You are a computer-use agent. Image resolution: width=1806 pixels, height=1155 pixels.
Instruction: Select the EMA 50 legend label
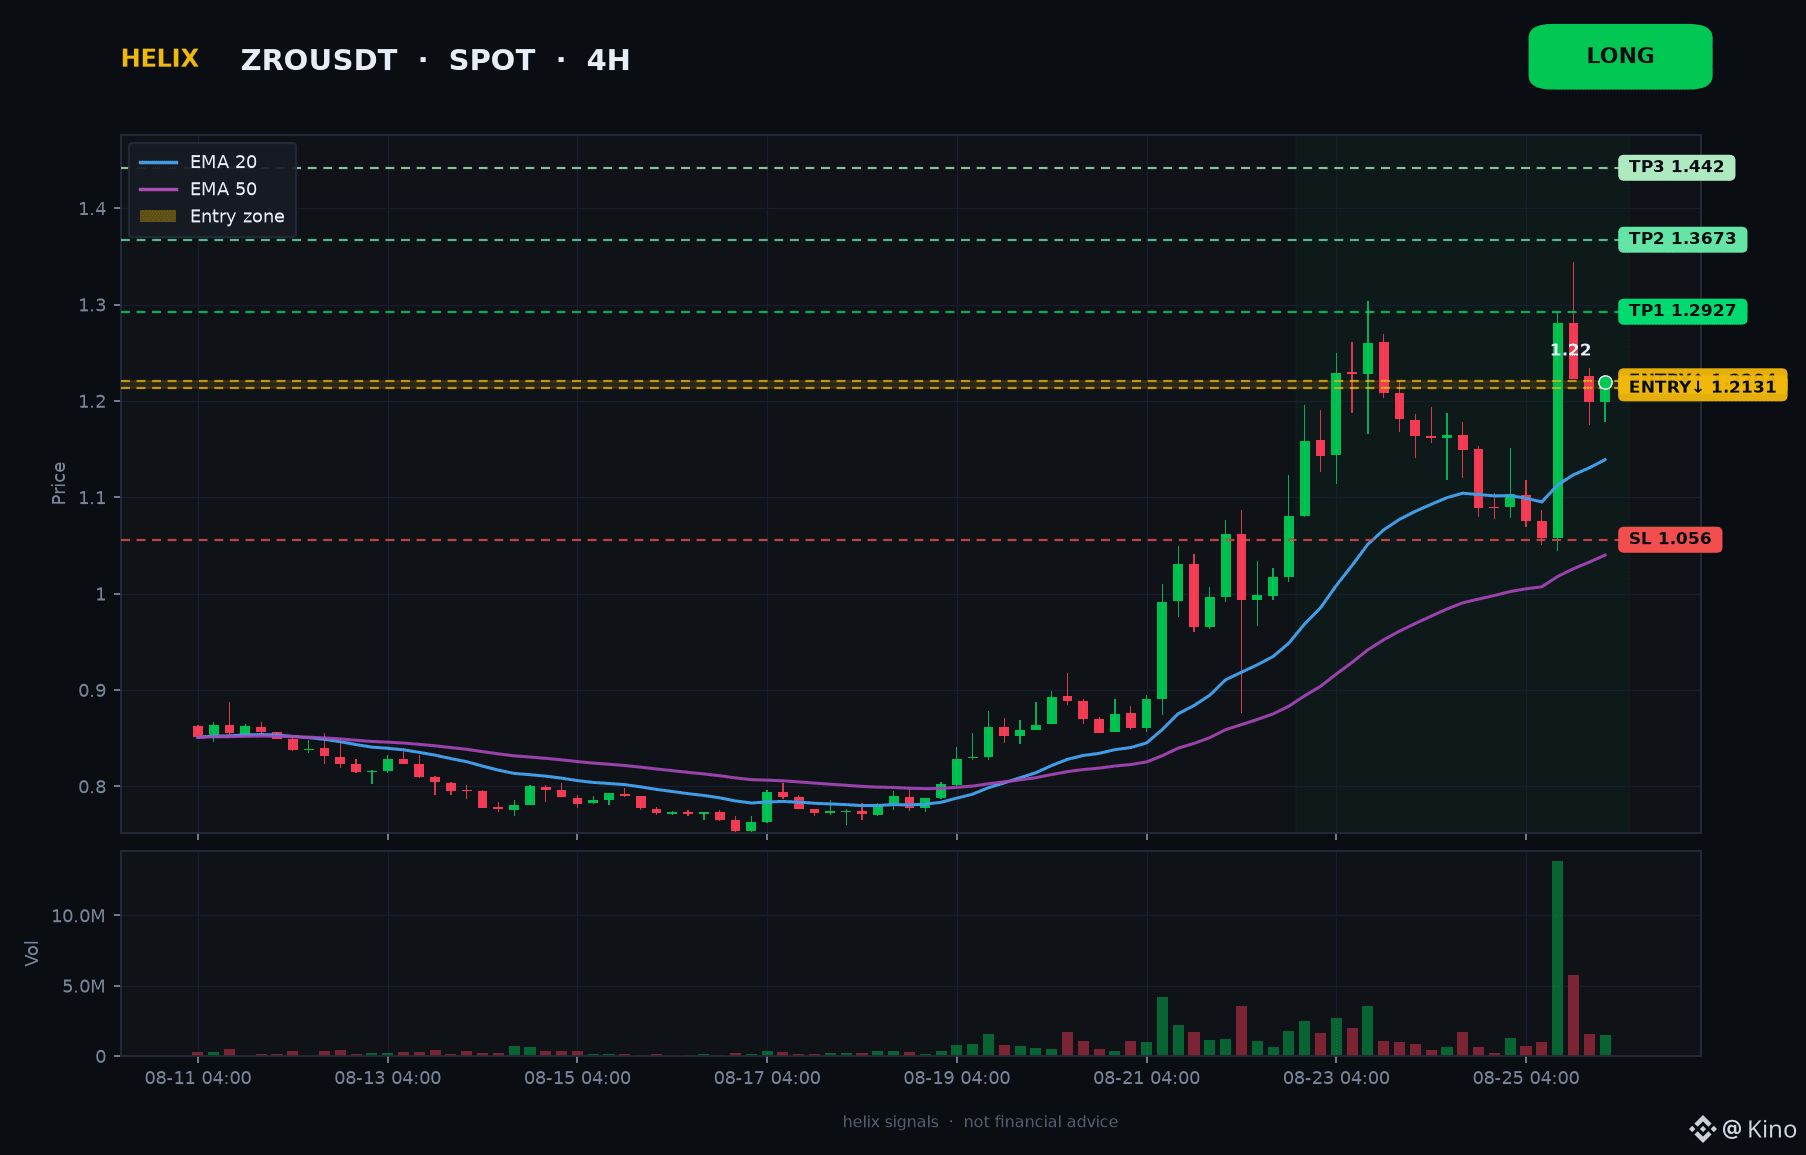click(x=223, y=189)
